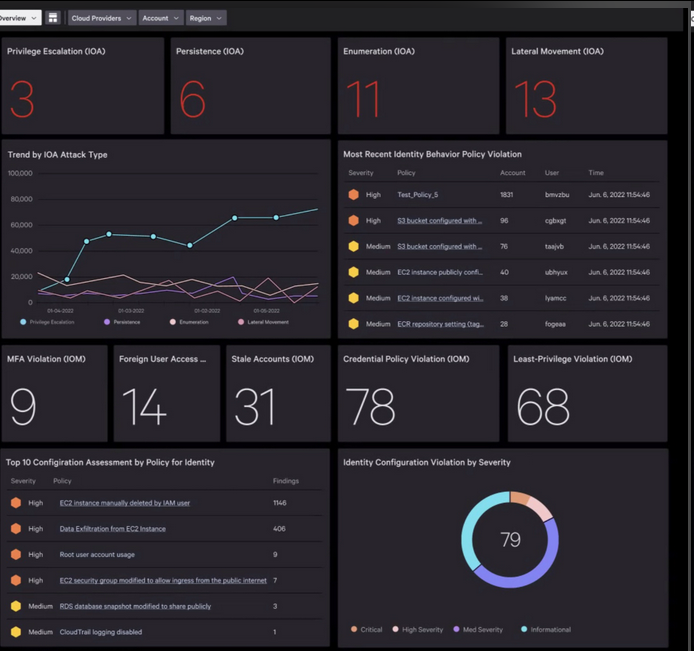Open the RDS database snapshot modified to share publicly link
Screen dimensions: 694x651
(135, 606)
